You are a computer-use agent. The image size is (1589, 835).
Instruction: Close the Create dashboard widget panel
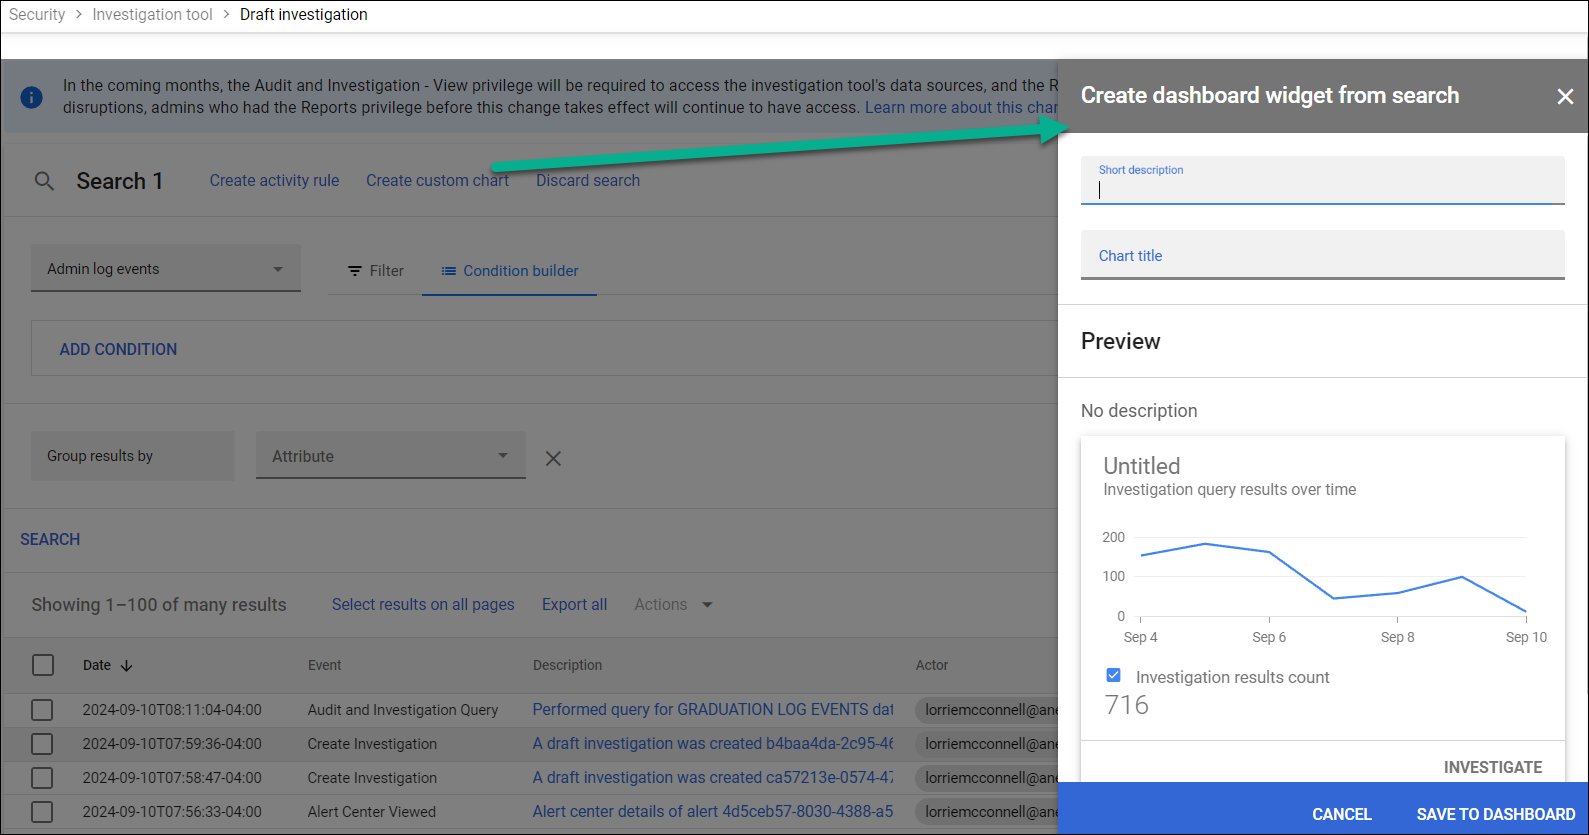1565,96
